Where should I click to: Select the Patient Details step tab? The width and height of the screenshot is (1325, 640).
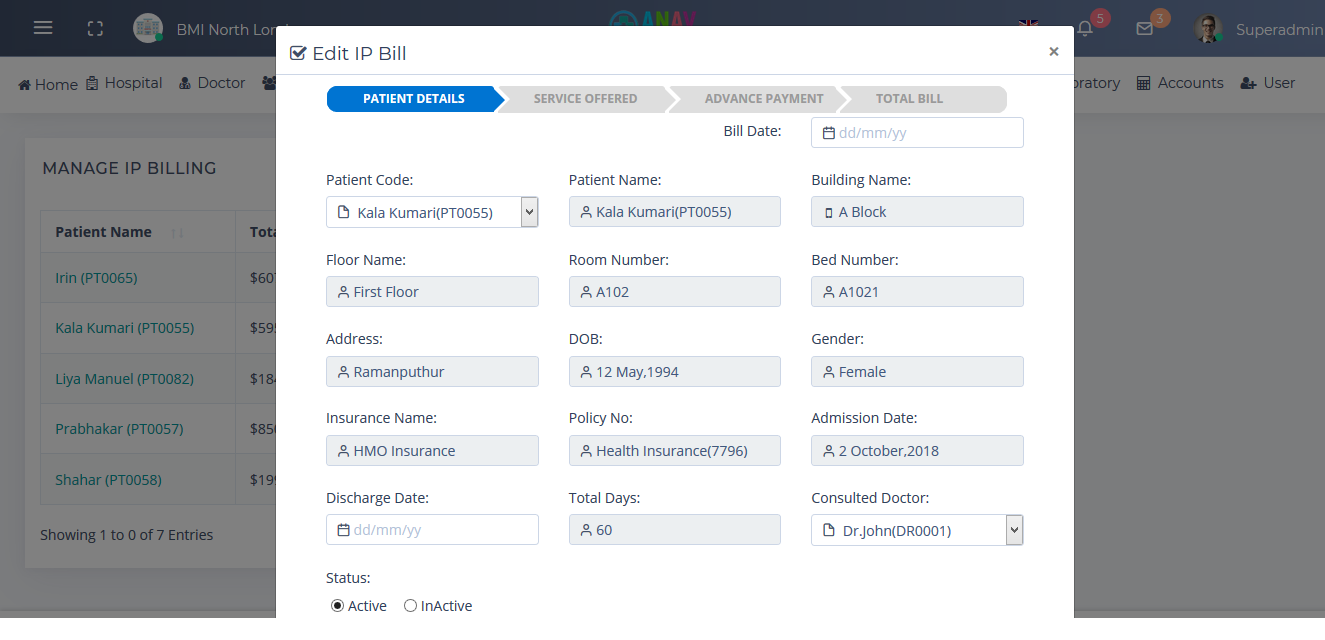[414, 99]
